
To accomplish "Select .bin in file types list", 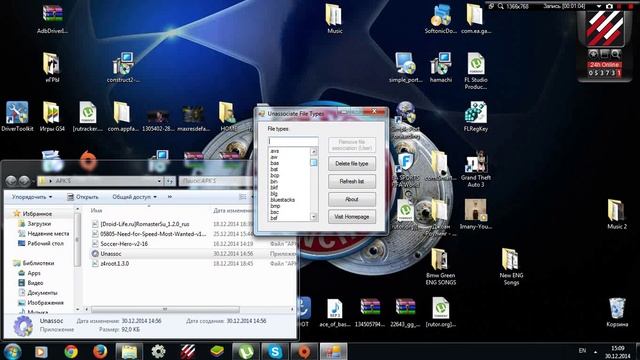I will (x=274, y=181).
